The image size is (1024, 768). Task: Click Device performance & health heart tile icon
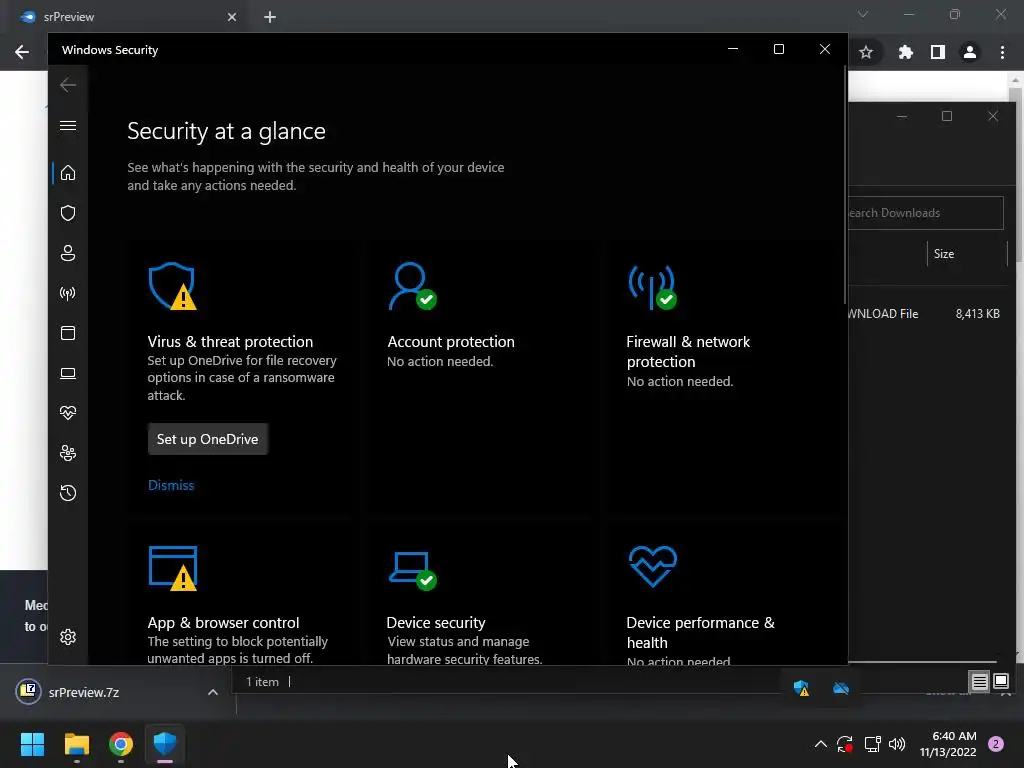coord(652,566)
